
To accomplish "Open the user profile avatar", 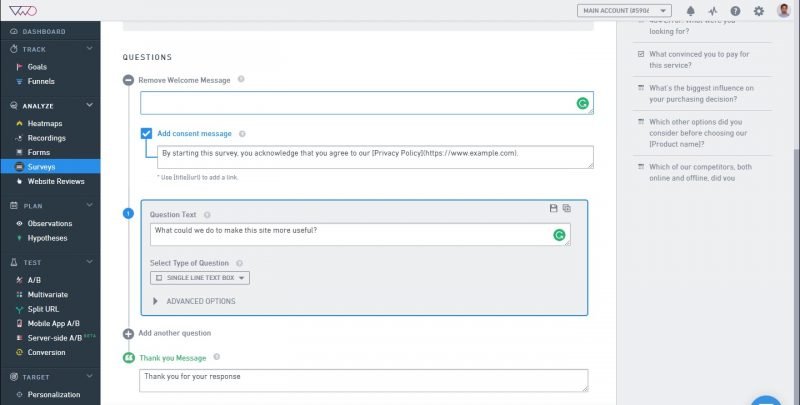I will point(783,10).
